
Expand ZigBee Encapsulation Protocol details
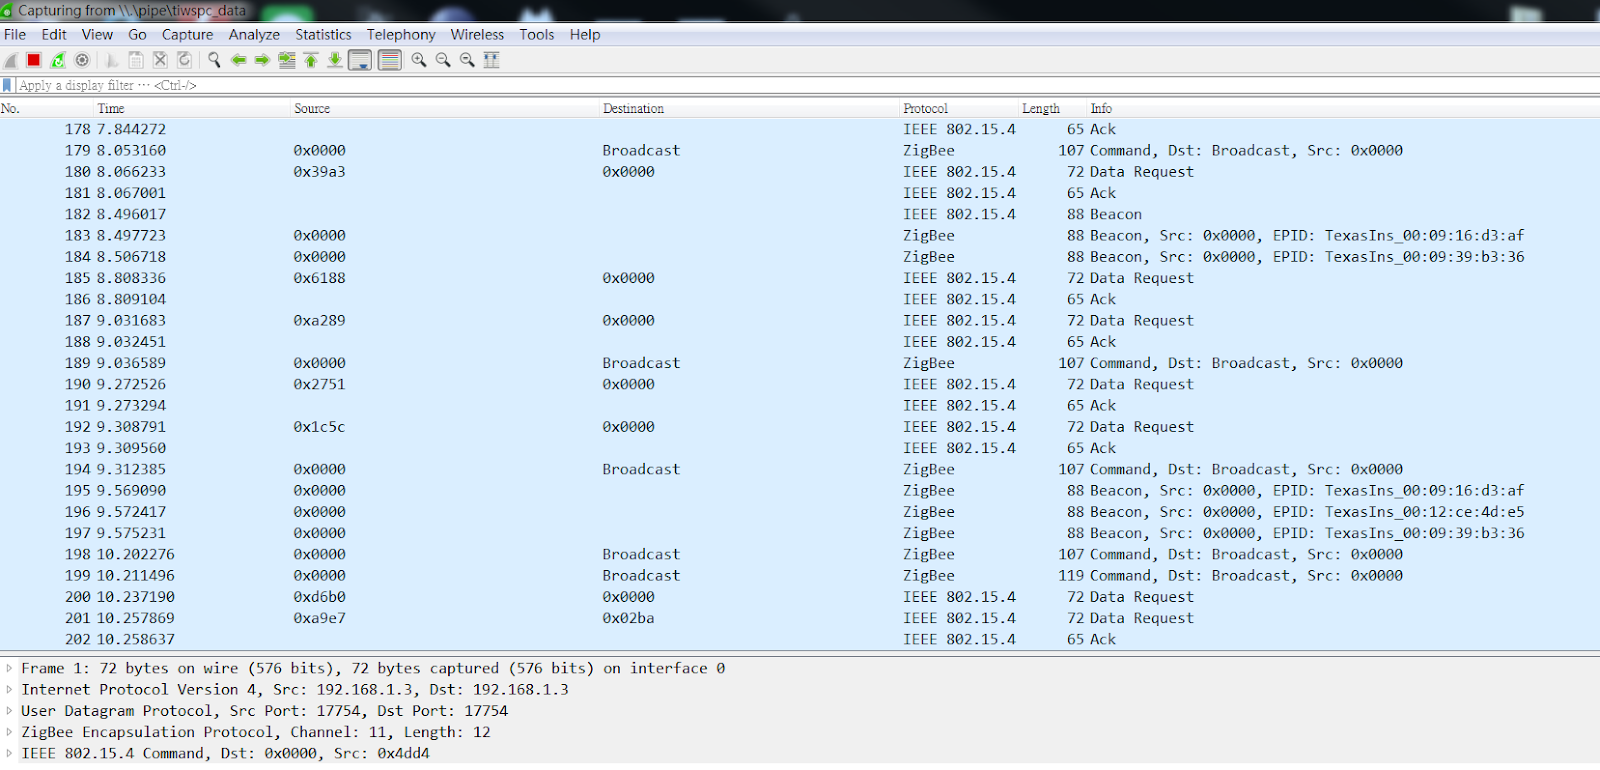click(x=9, y=732)
